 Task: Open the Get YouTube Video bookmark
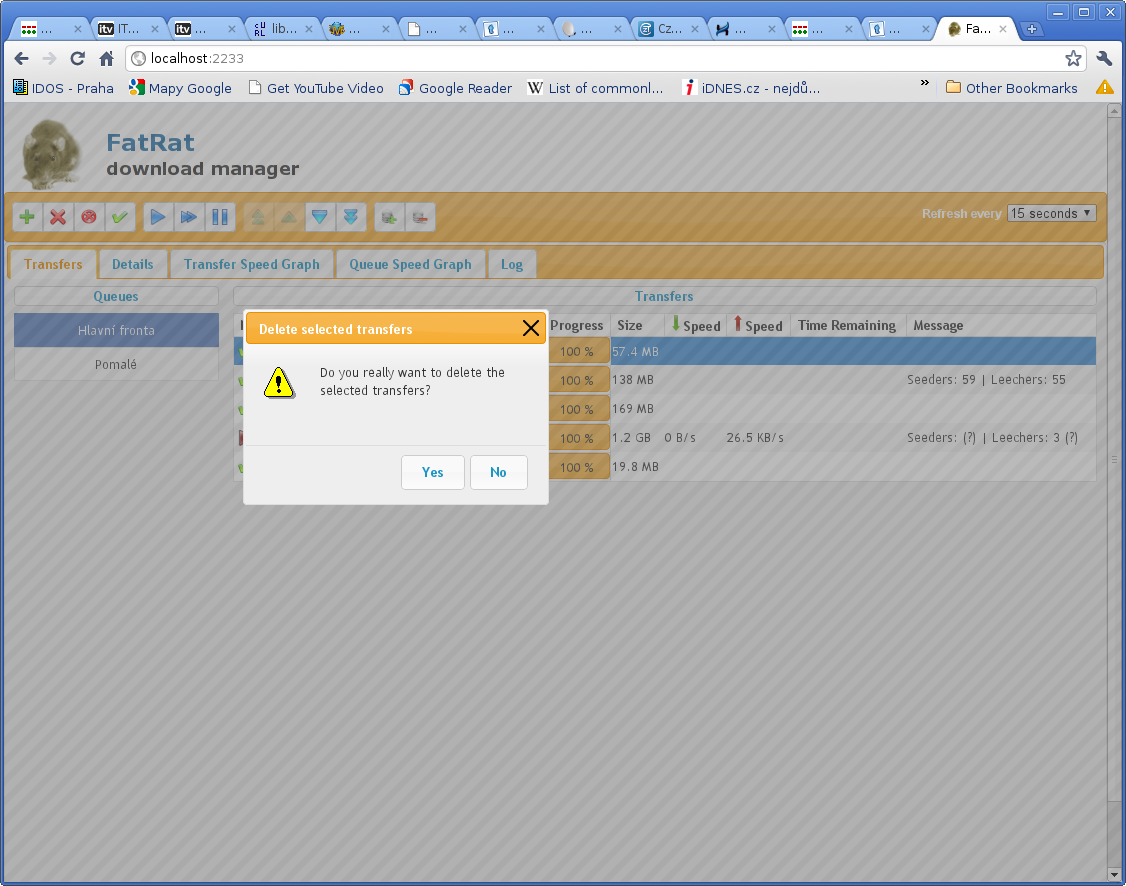point(315,88)
